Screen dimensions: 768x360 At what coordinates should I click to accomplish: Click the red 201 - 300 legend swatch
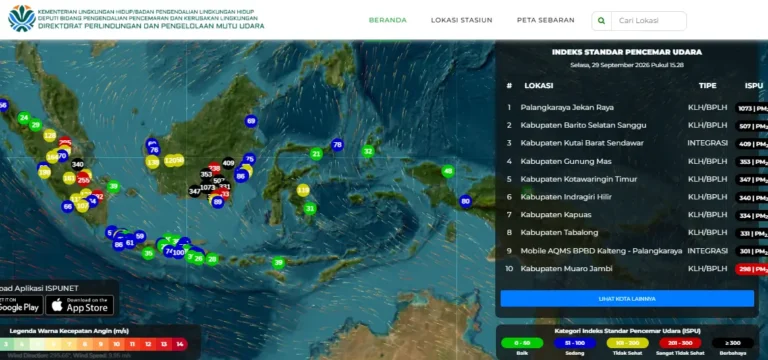pos(680,343)
